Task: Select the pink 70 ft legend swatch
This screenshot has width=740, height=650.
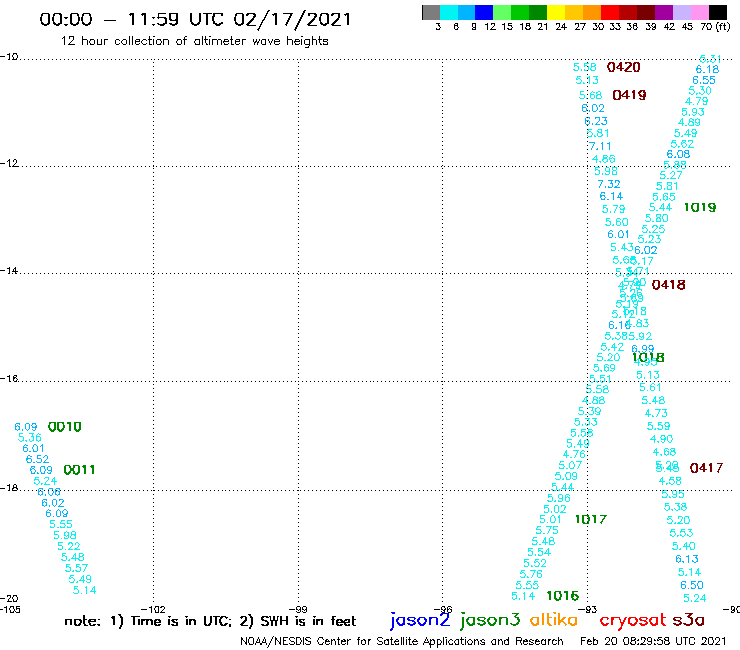Action: click(x=700, y=12)
